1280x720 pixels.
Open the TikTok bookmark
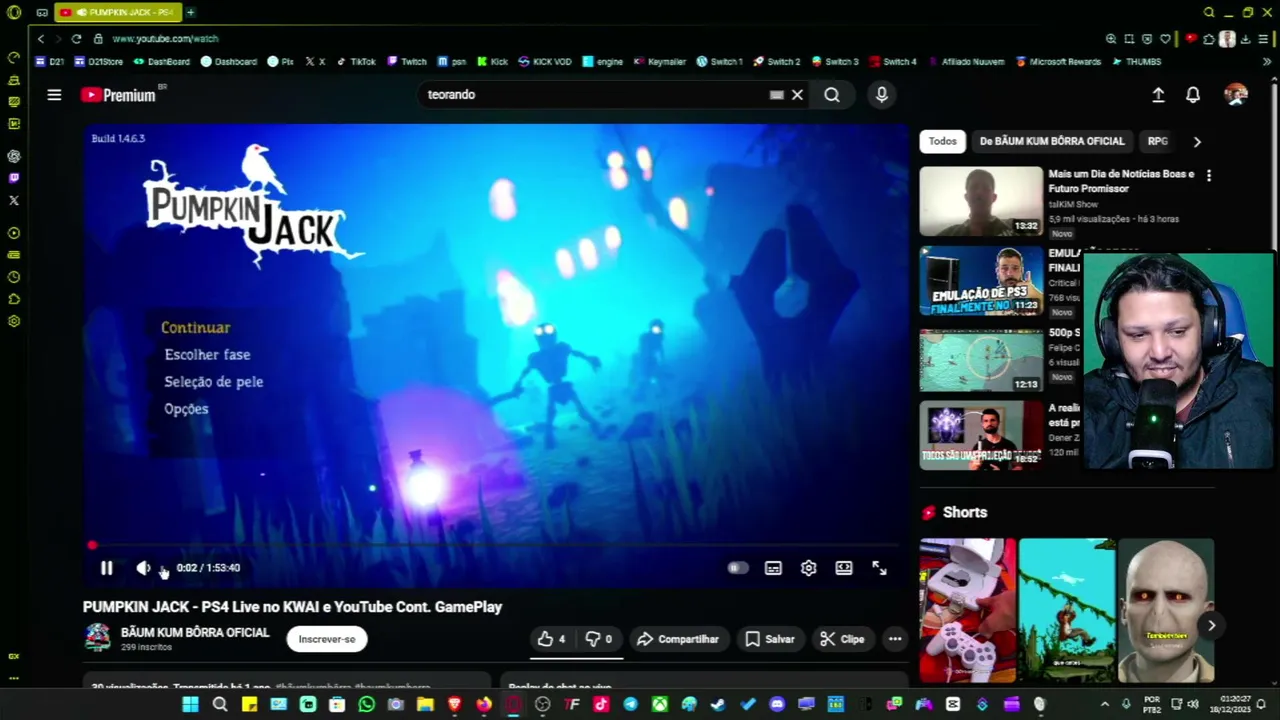[355, 62]
